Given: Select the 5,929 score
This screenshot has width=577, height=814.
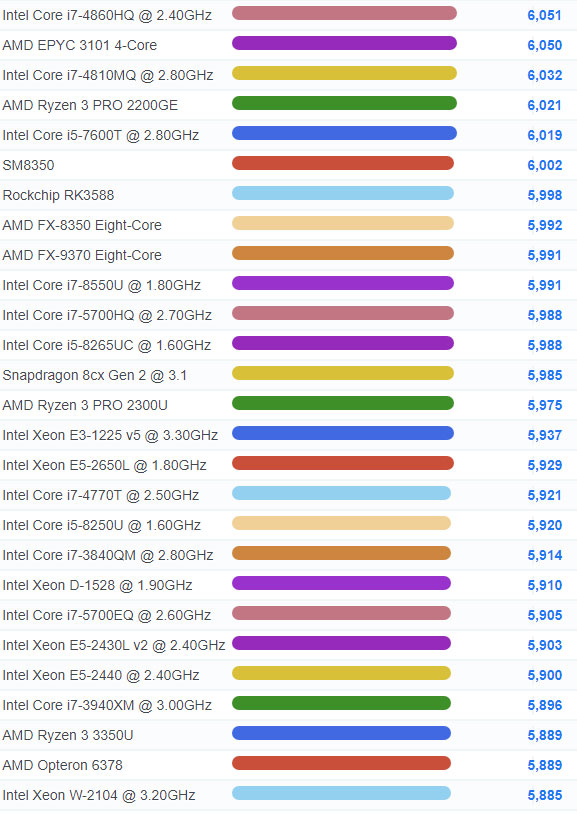Looking at the screenshot, I should (x=545, y=465).
